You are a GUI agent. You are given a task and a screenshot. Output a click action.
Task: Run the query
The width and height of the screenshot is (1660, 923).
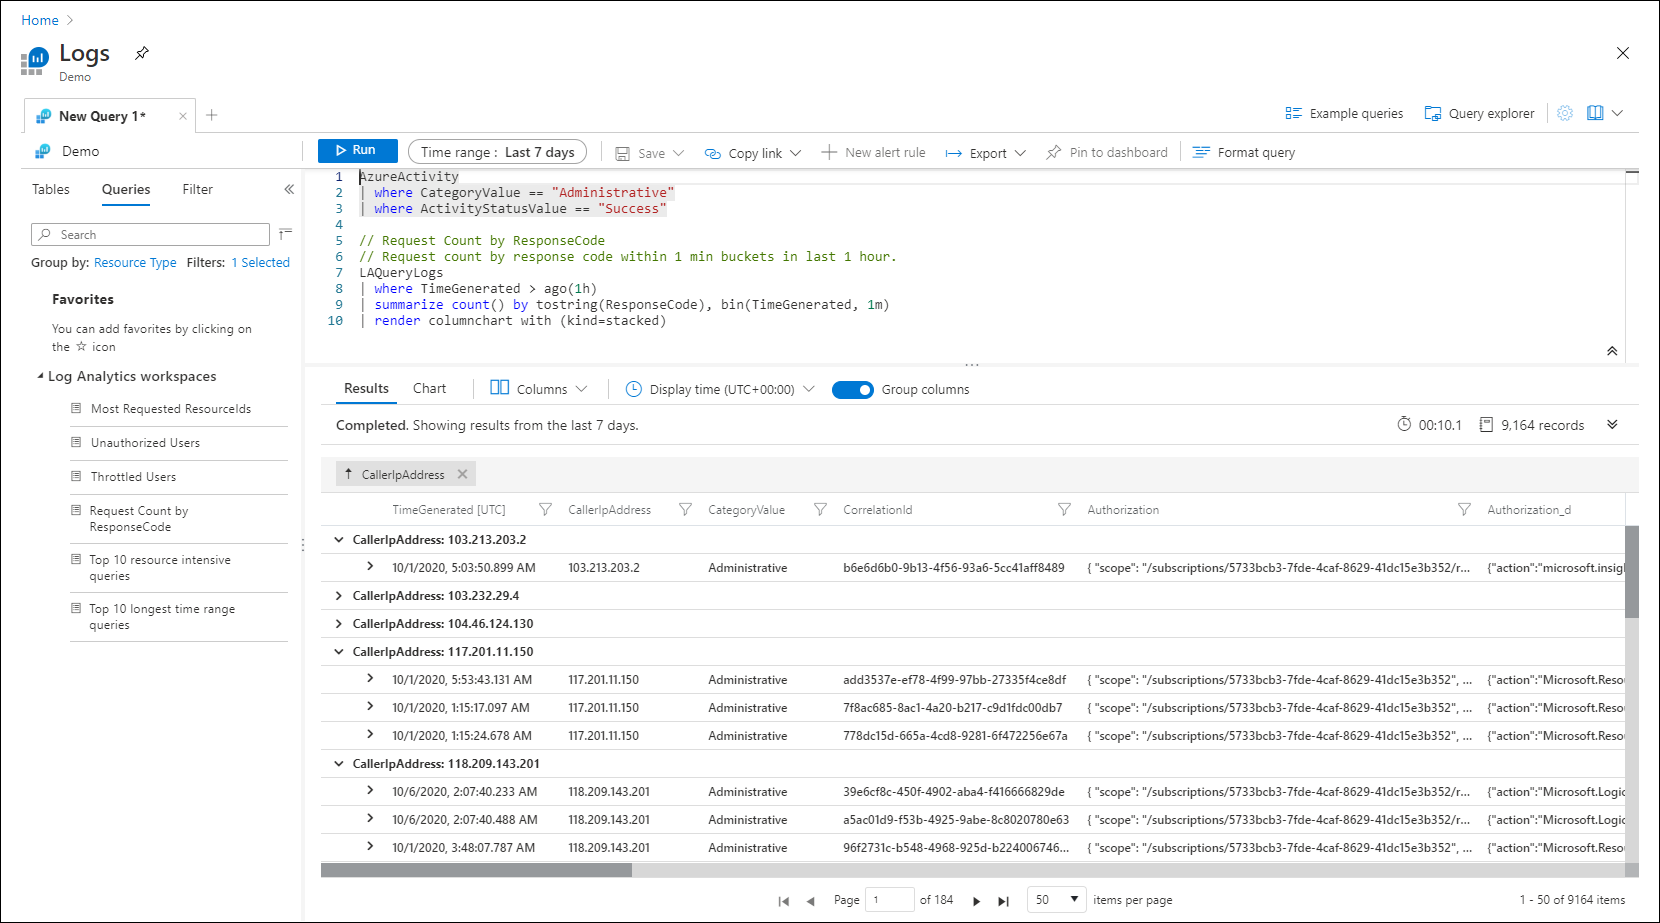[357, 150]
